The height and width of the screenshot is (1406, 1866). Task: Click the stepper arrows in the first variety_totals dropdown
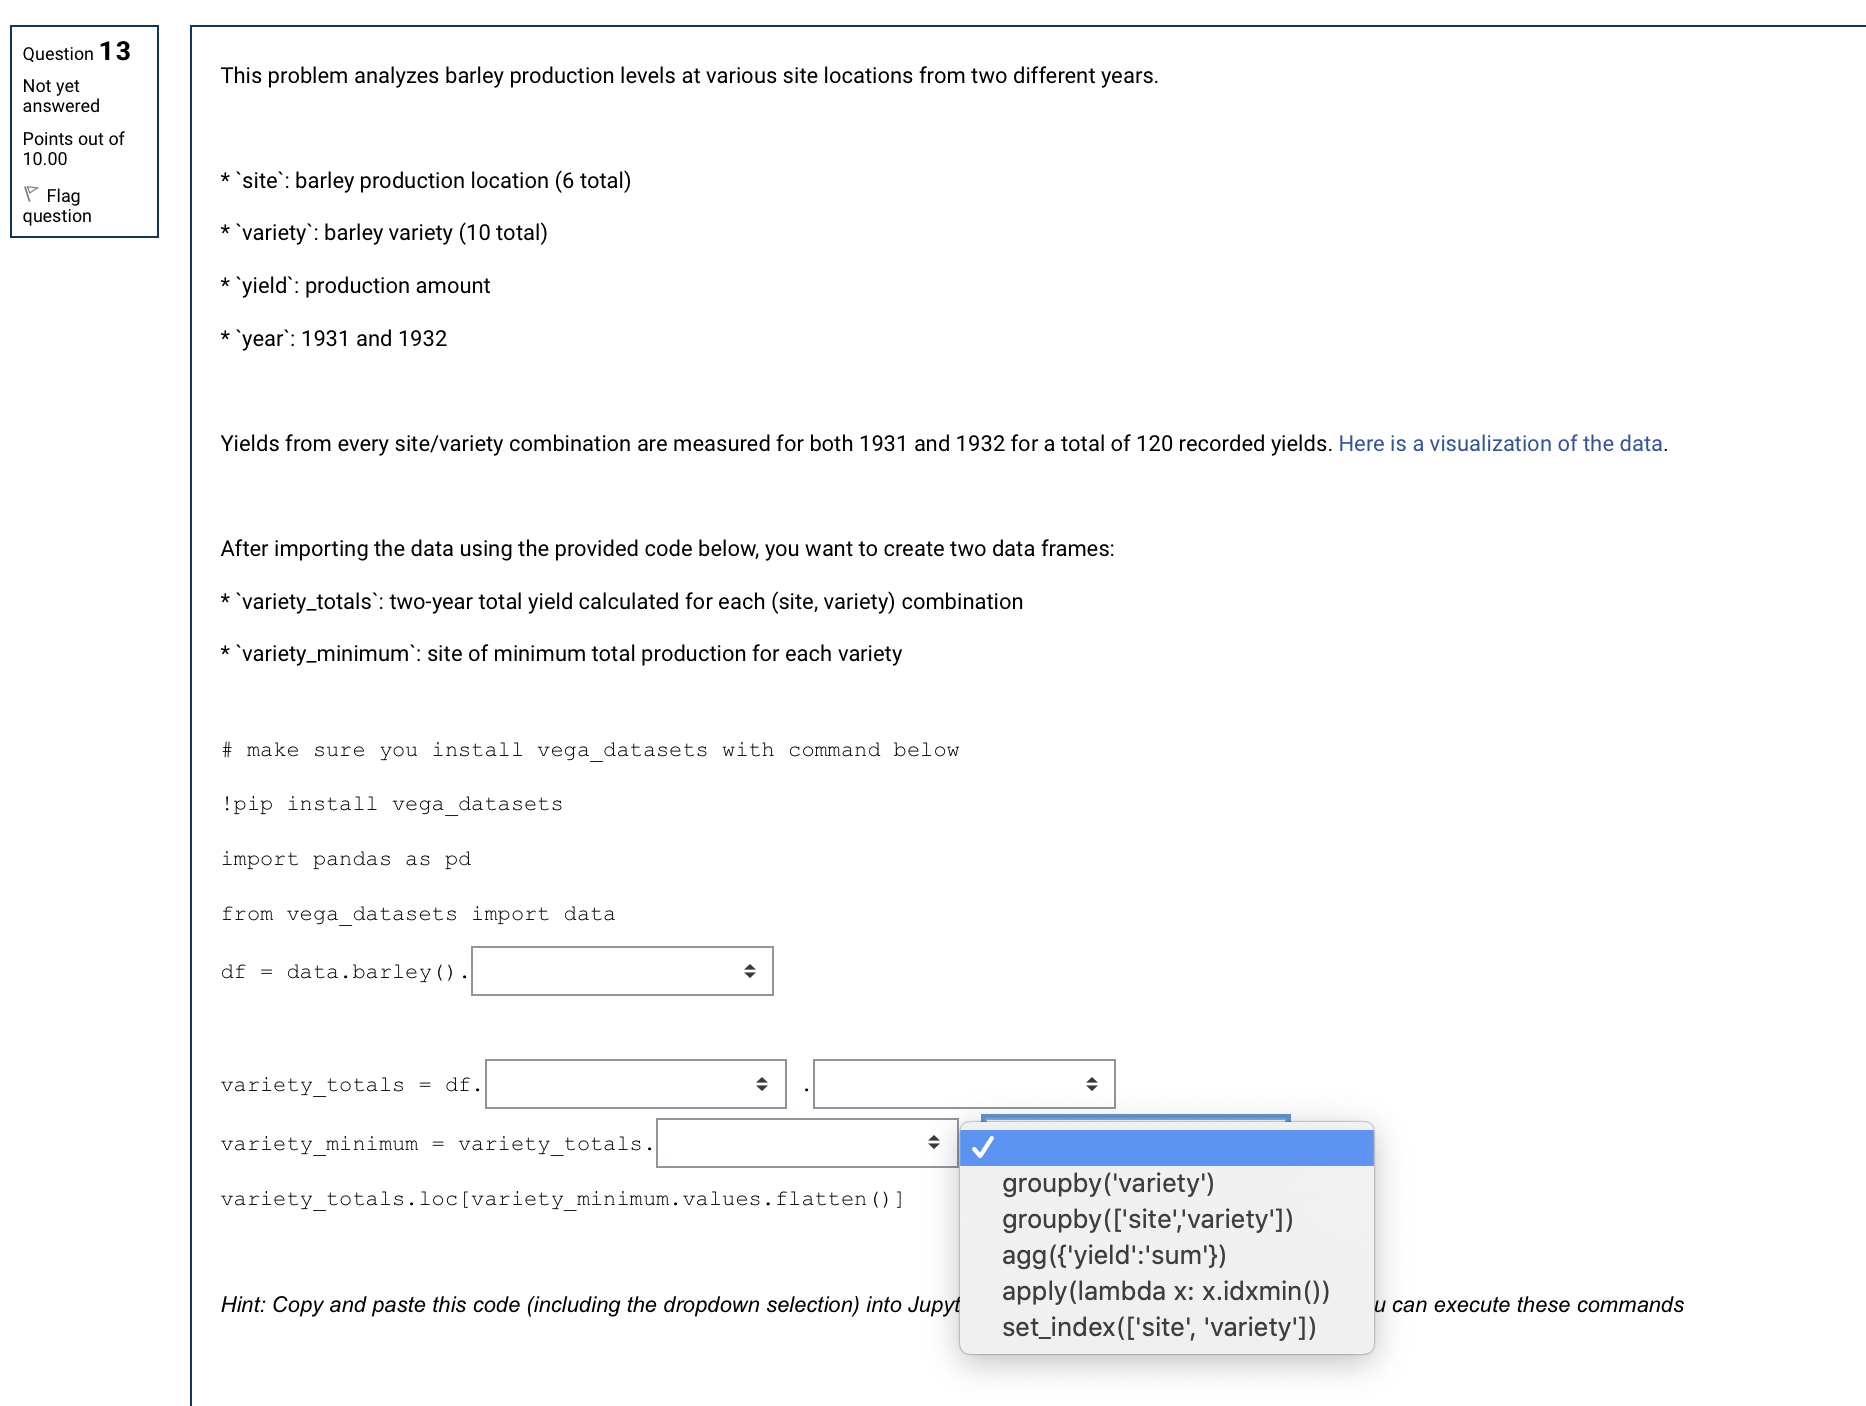pos(761,1084)
